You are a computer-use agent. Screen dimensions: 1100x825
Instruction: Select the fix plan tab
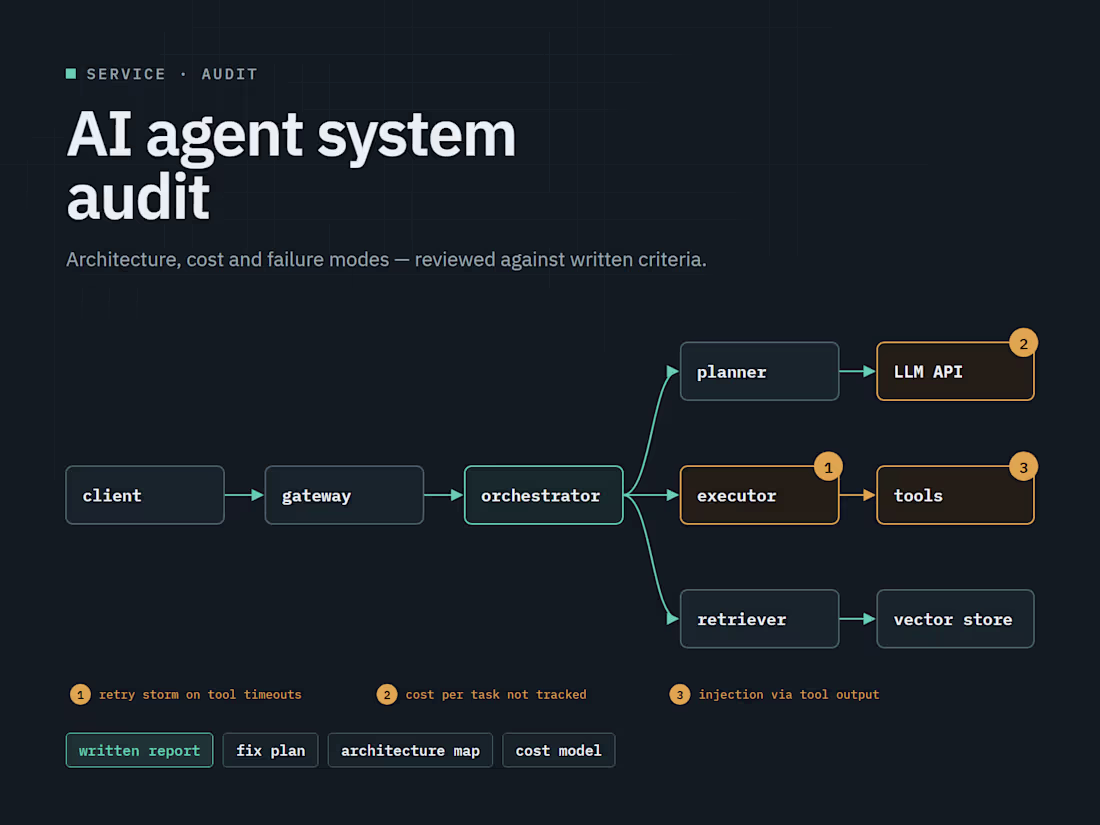click(271, 751)
